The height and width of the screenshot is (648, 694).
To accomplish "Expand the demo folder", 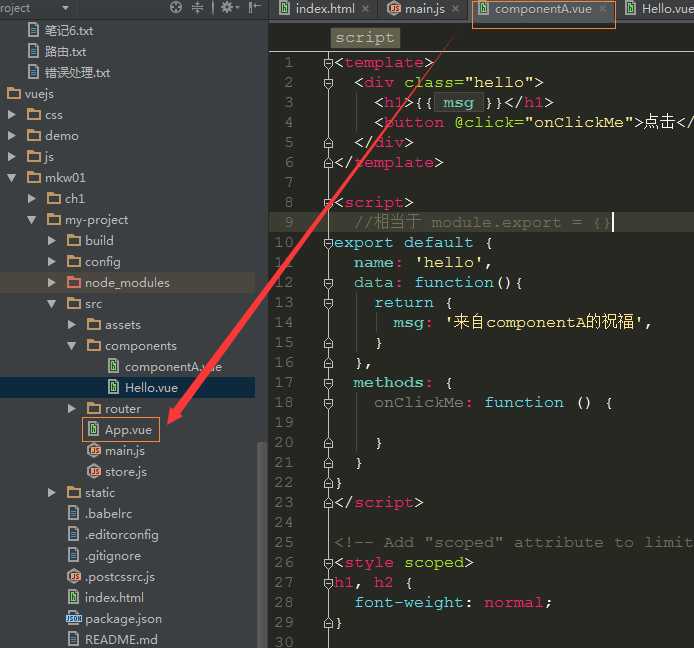I will coord(12,135).
